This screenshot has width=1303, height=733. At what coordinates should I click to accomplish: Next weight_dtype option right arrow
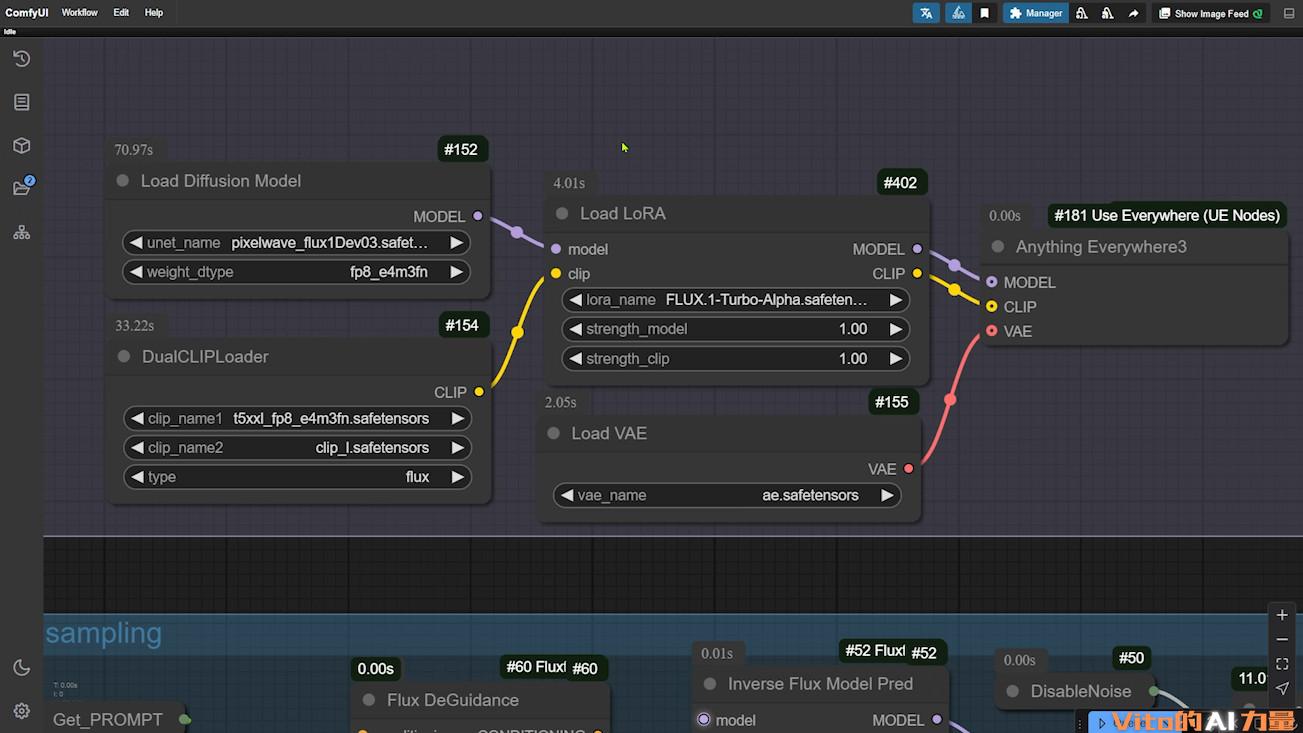tap(456, 272)
